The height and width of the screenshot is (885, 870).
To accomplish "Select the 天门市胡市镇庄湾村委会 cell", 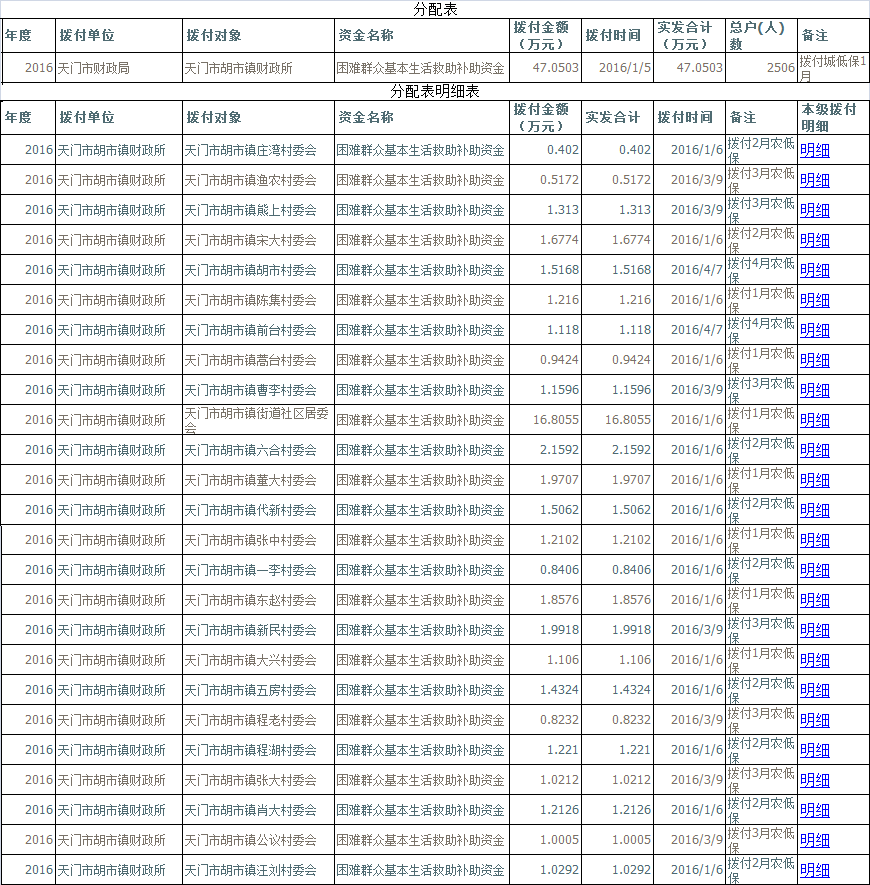I will coord(259,151).
